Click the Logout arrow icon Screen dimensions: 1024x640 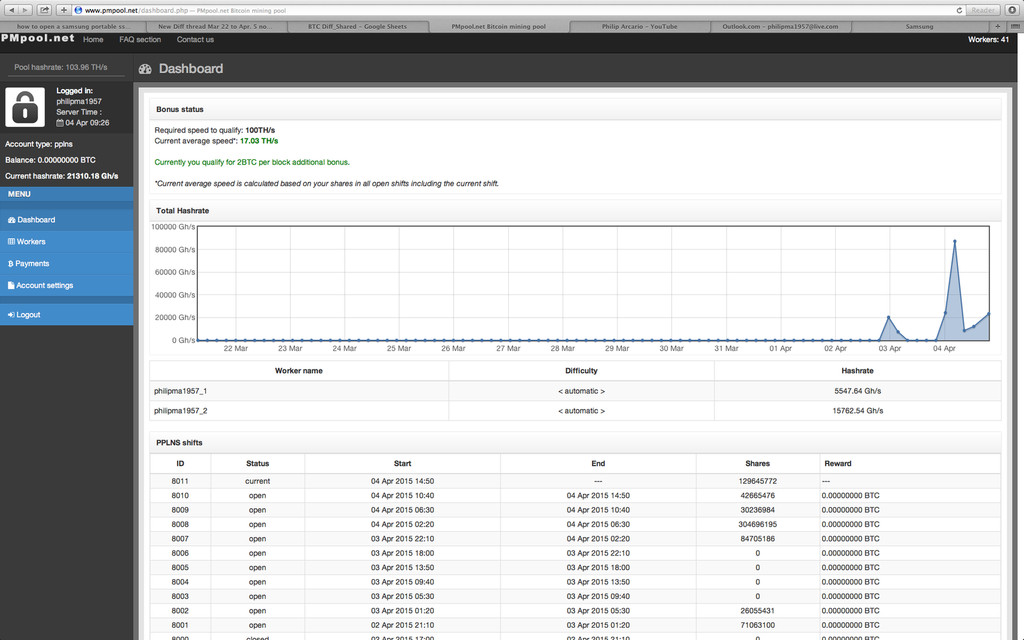11,315
